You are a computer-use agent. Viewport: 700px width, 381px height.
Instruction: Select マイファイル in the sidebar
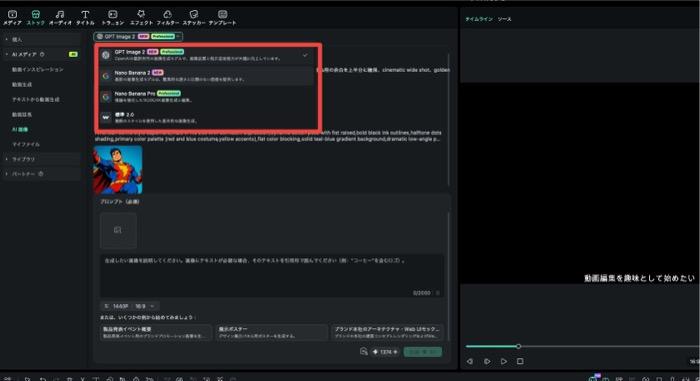[x=25, y=144]
